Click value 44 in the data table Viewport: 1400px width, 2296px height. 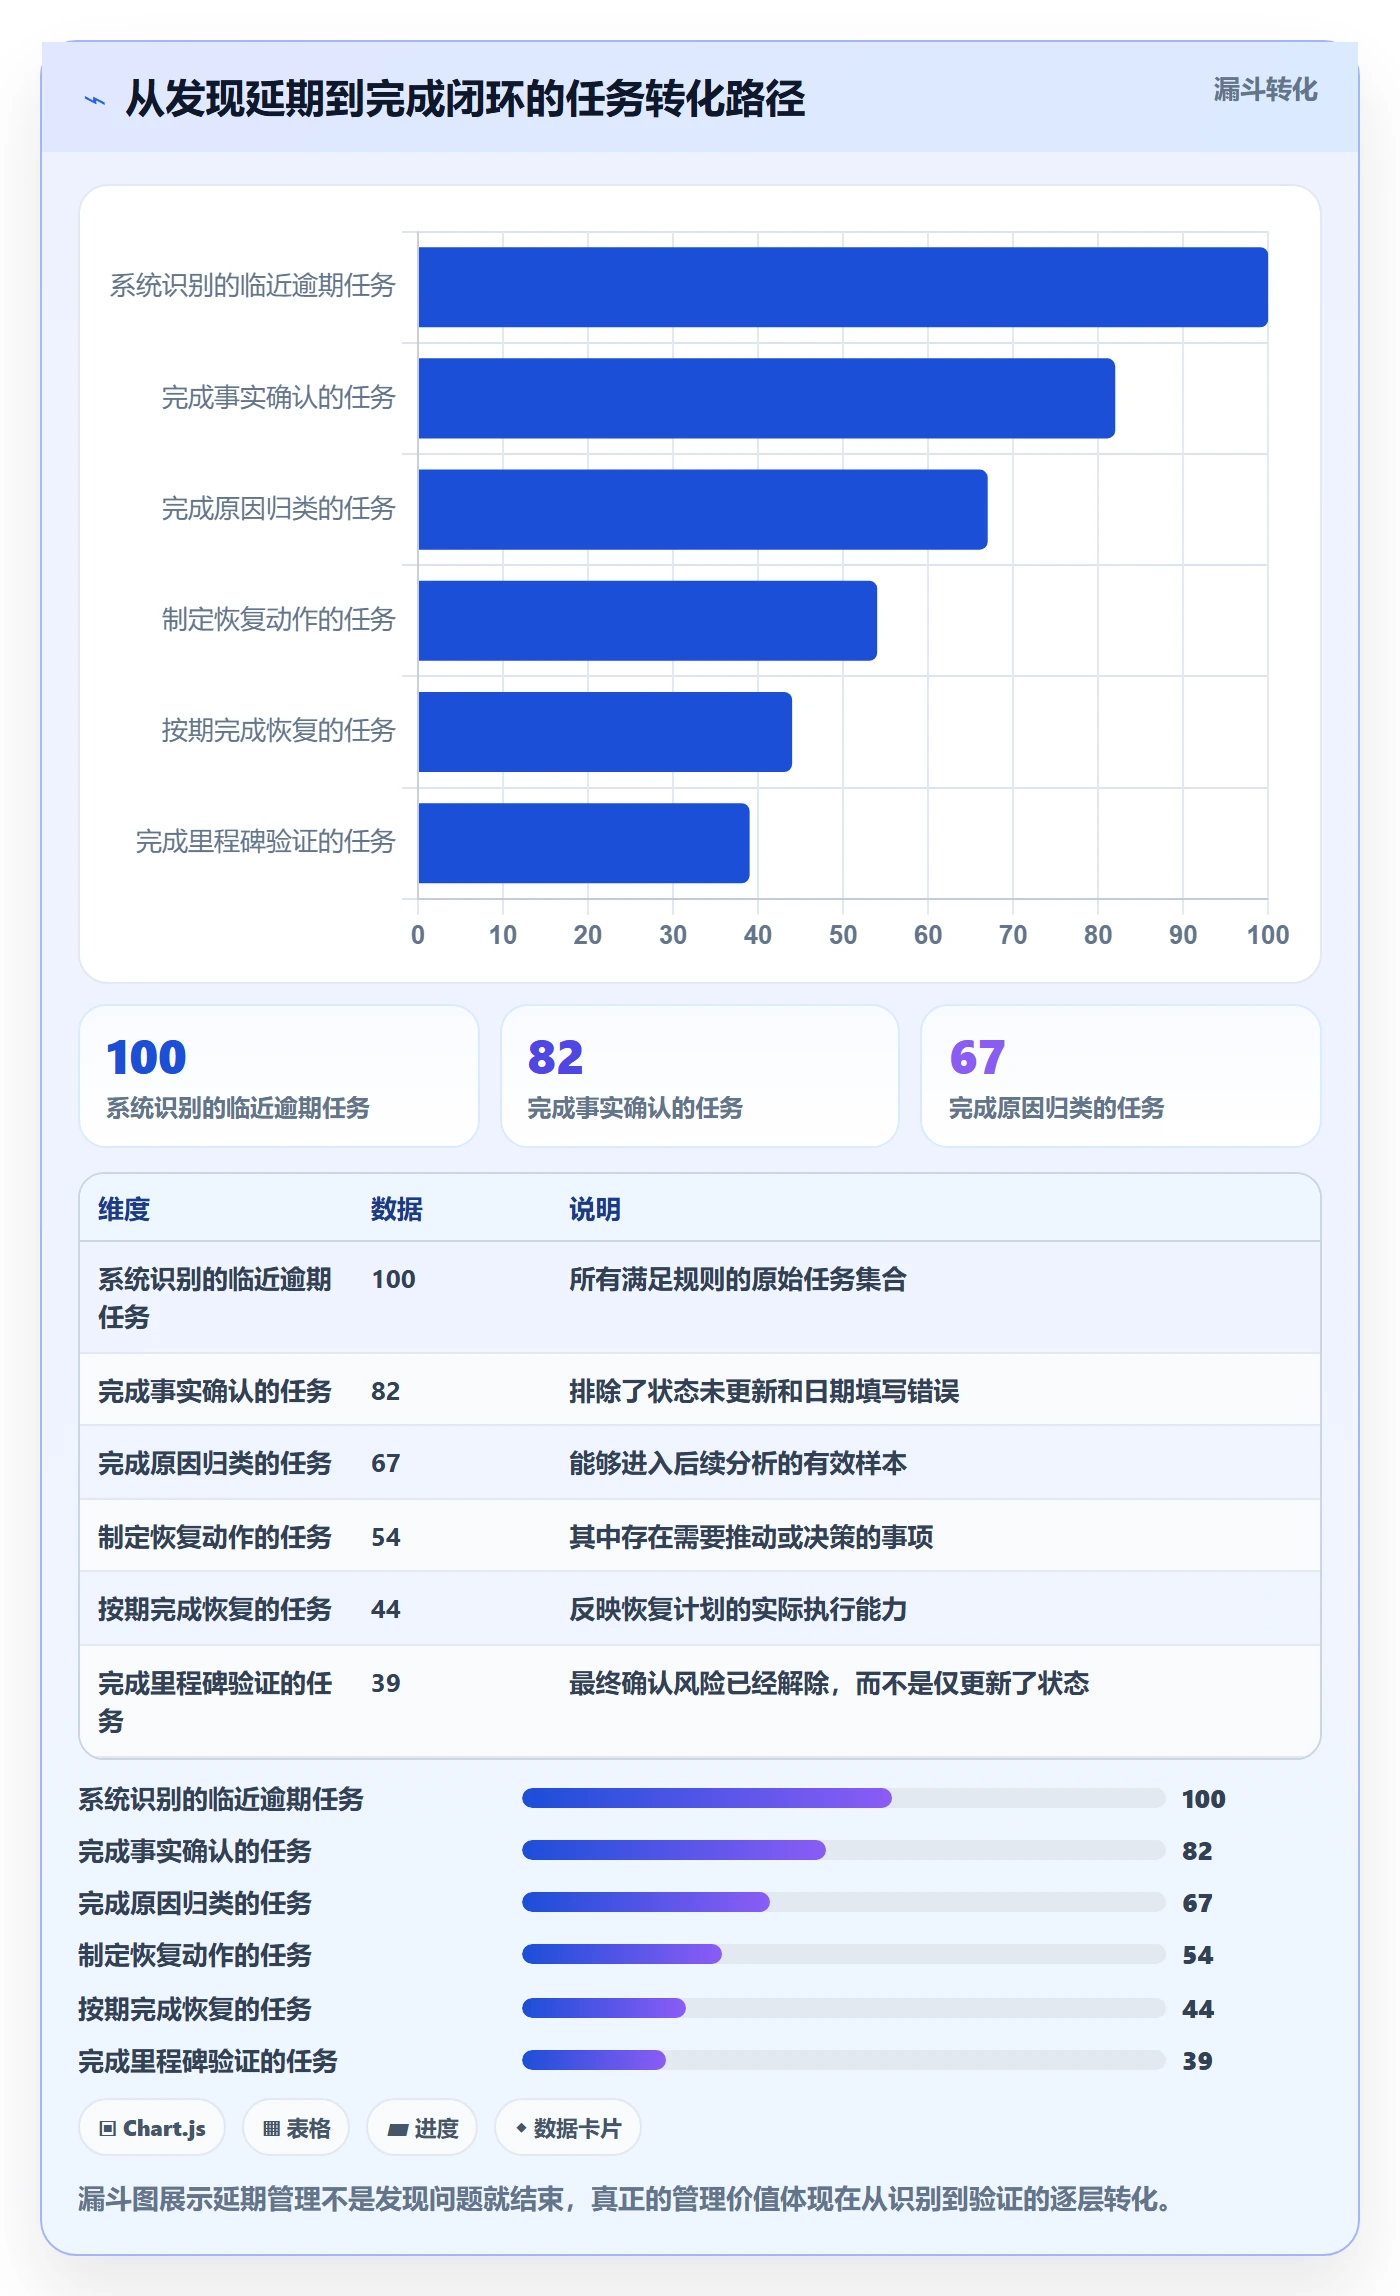click(386, 1609)
